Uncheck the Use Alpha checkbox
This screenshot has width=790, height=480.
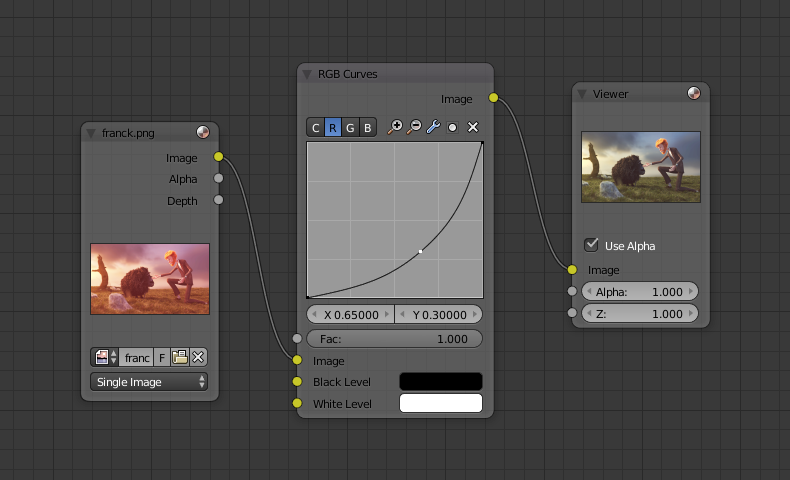tap(592, 245)
